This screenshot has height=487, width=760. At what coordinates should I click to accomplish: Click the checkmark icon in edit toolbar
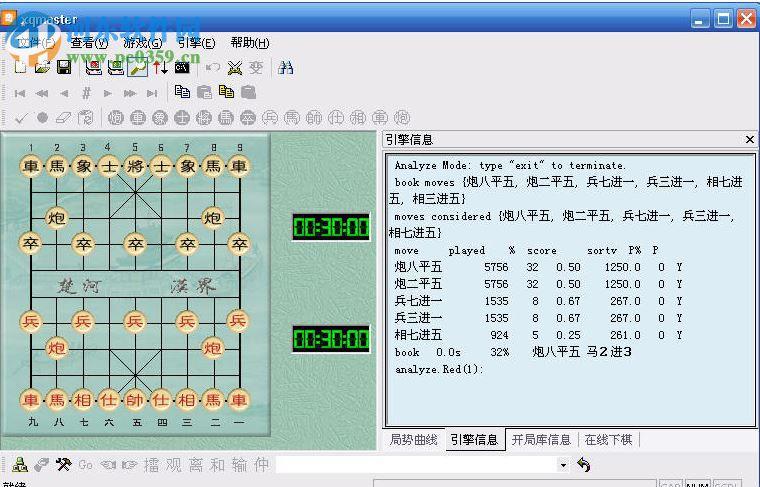[x=20, y=118]
